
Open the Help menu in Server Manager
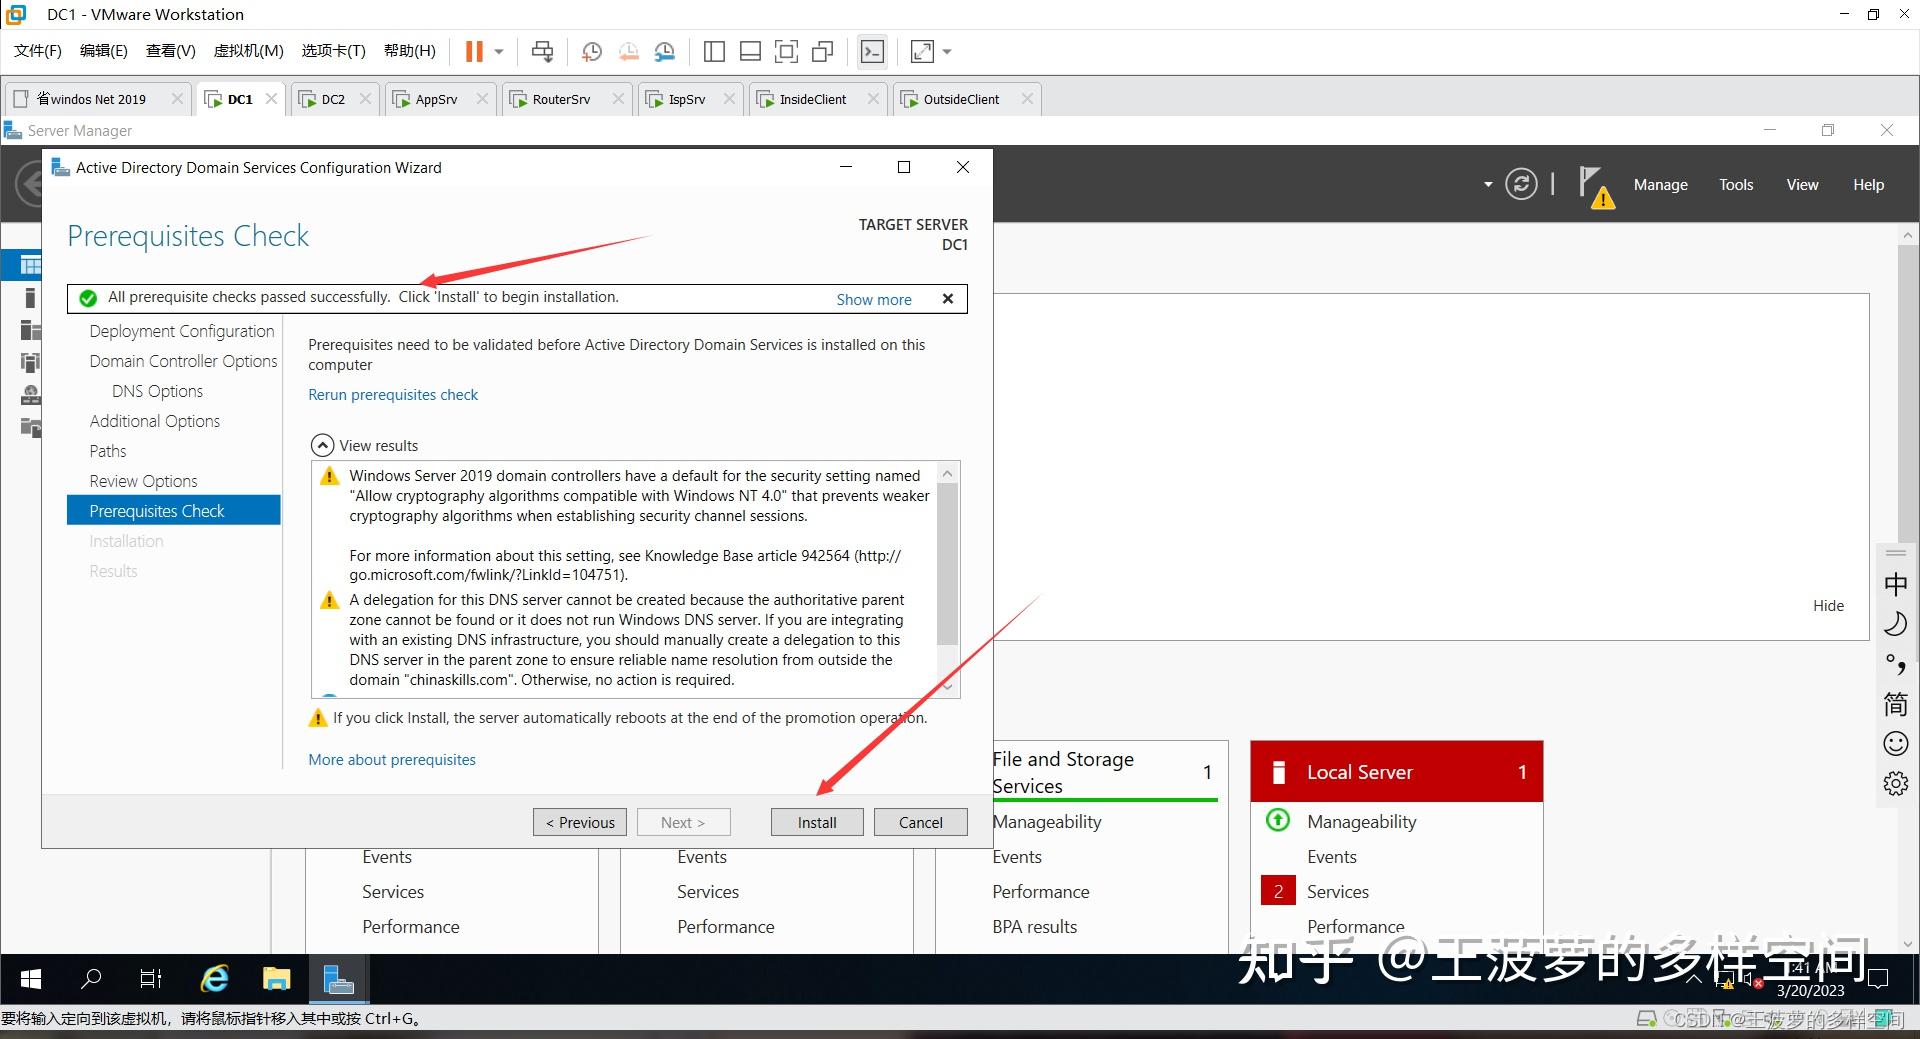[1868, 185]
